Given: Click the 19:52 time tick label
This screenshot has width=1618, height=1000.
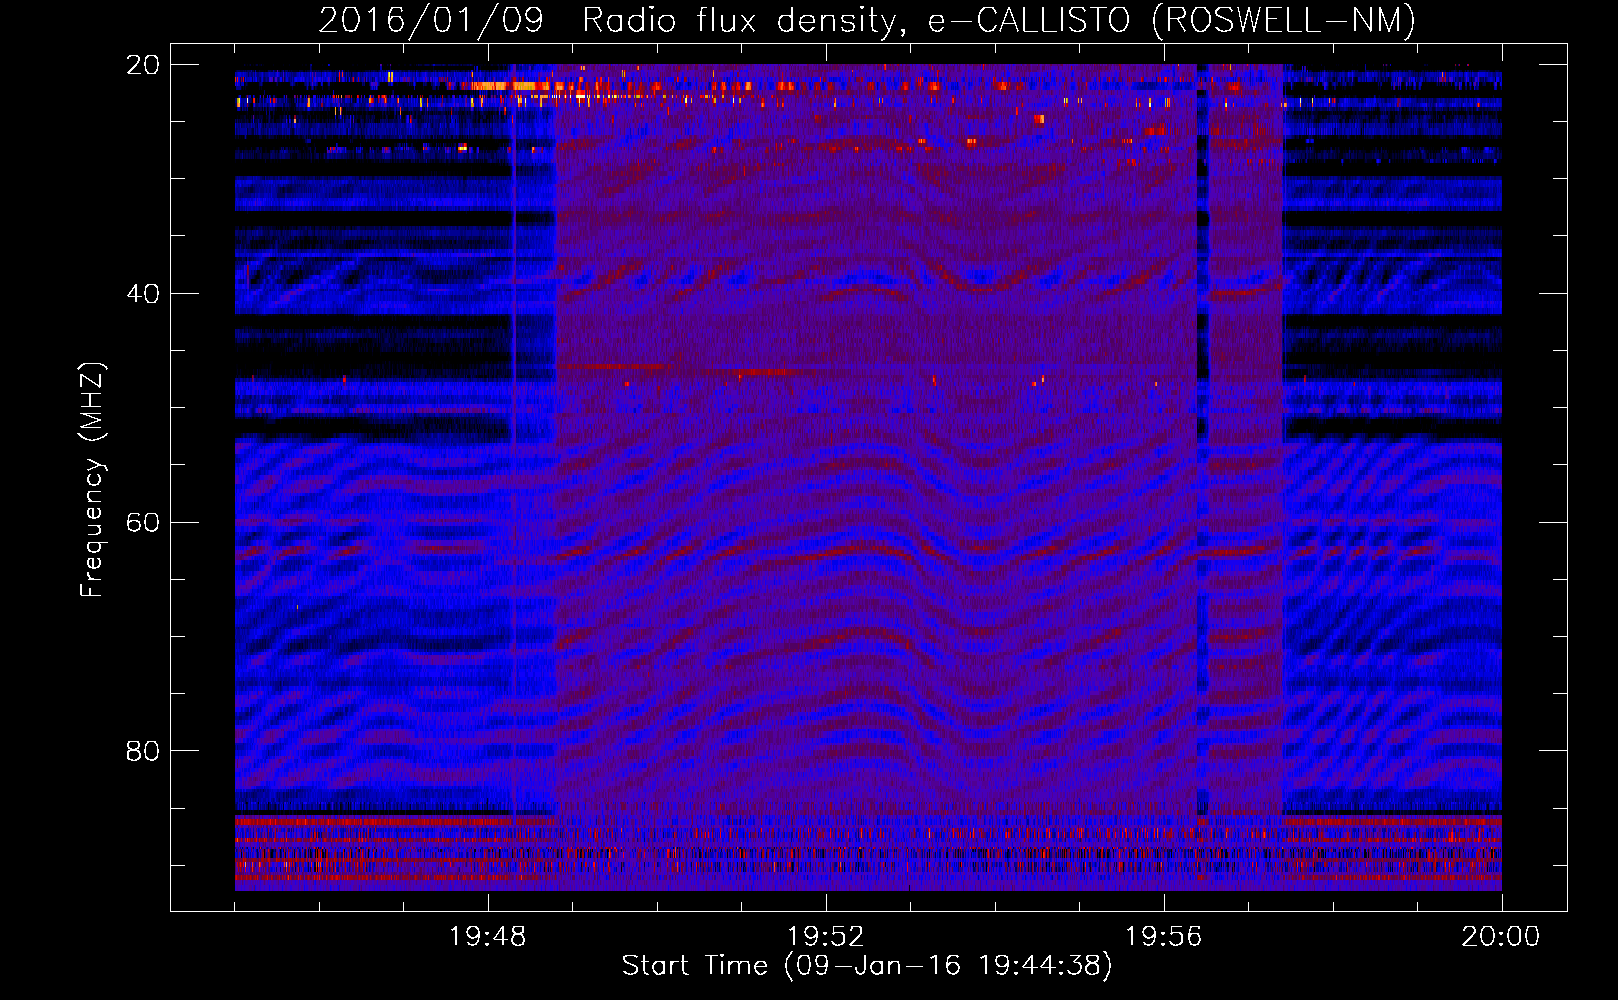Looking at the screenshot, I should (826, 937).
